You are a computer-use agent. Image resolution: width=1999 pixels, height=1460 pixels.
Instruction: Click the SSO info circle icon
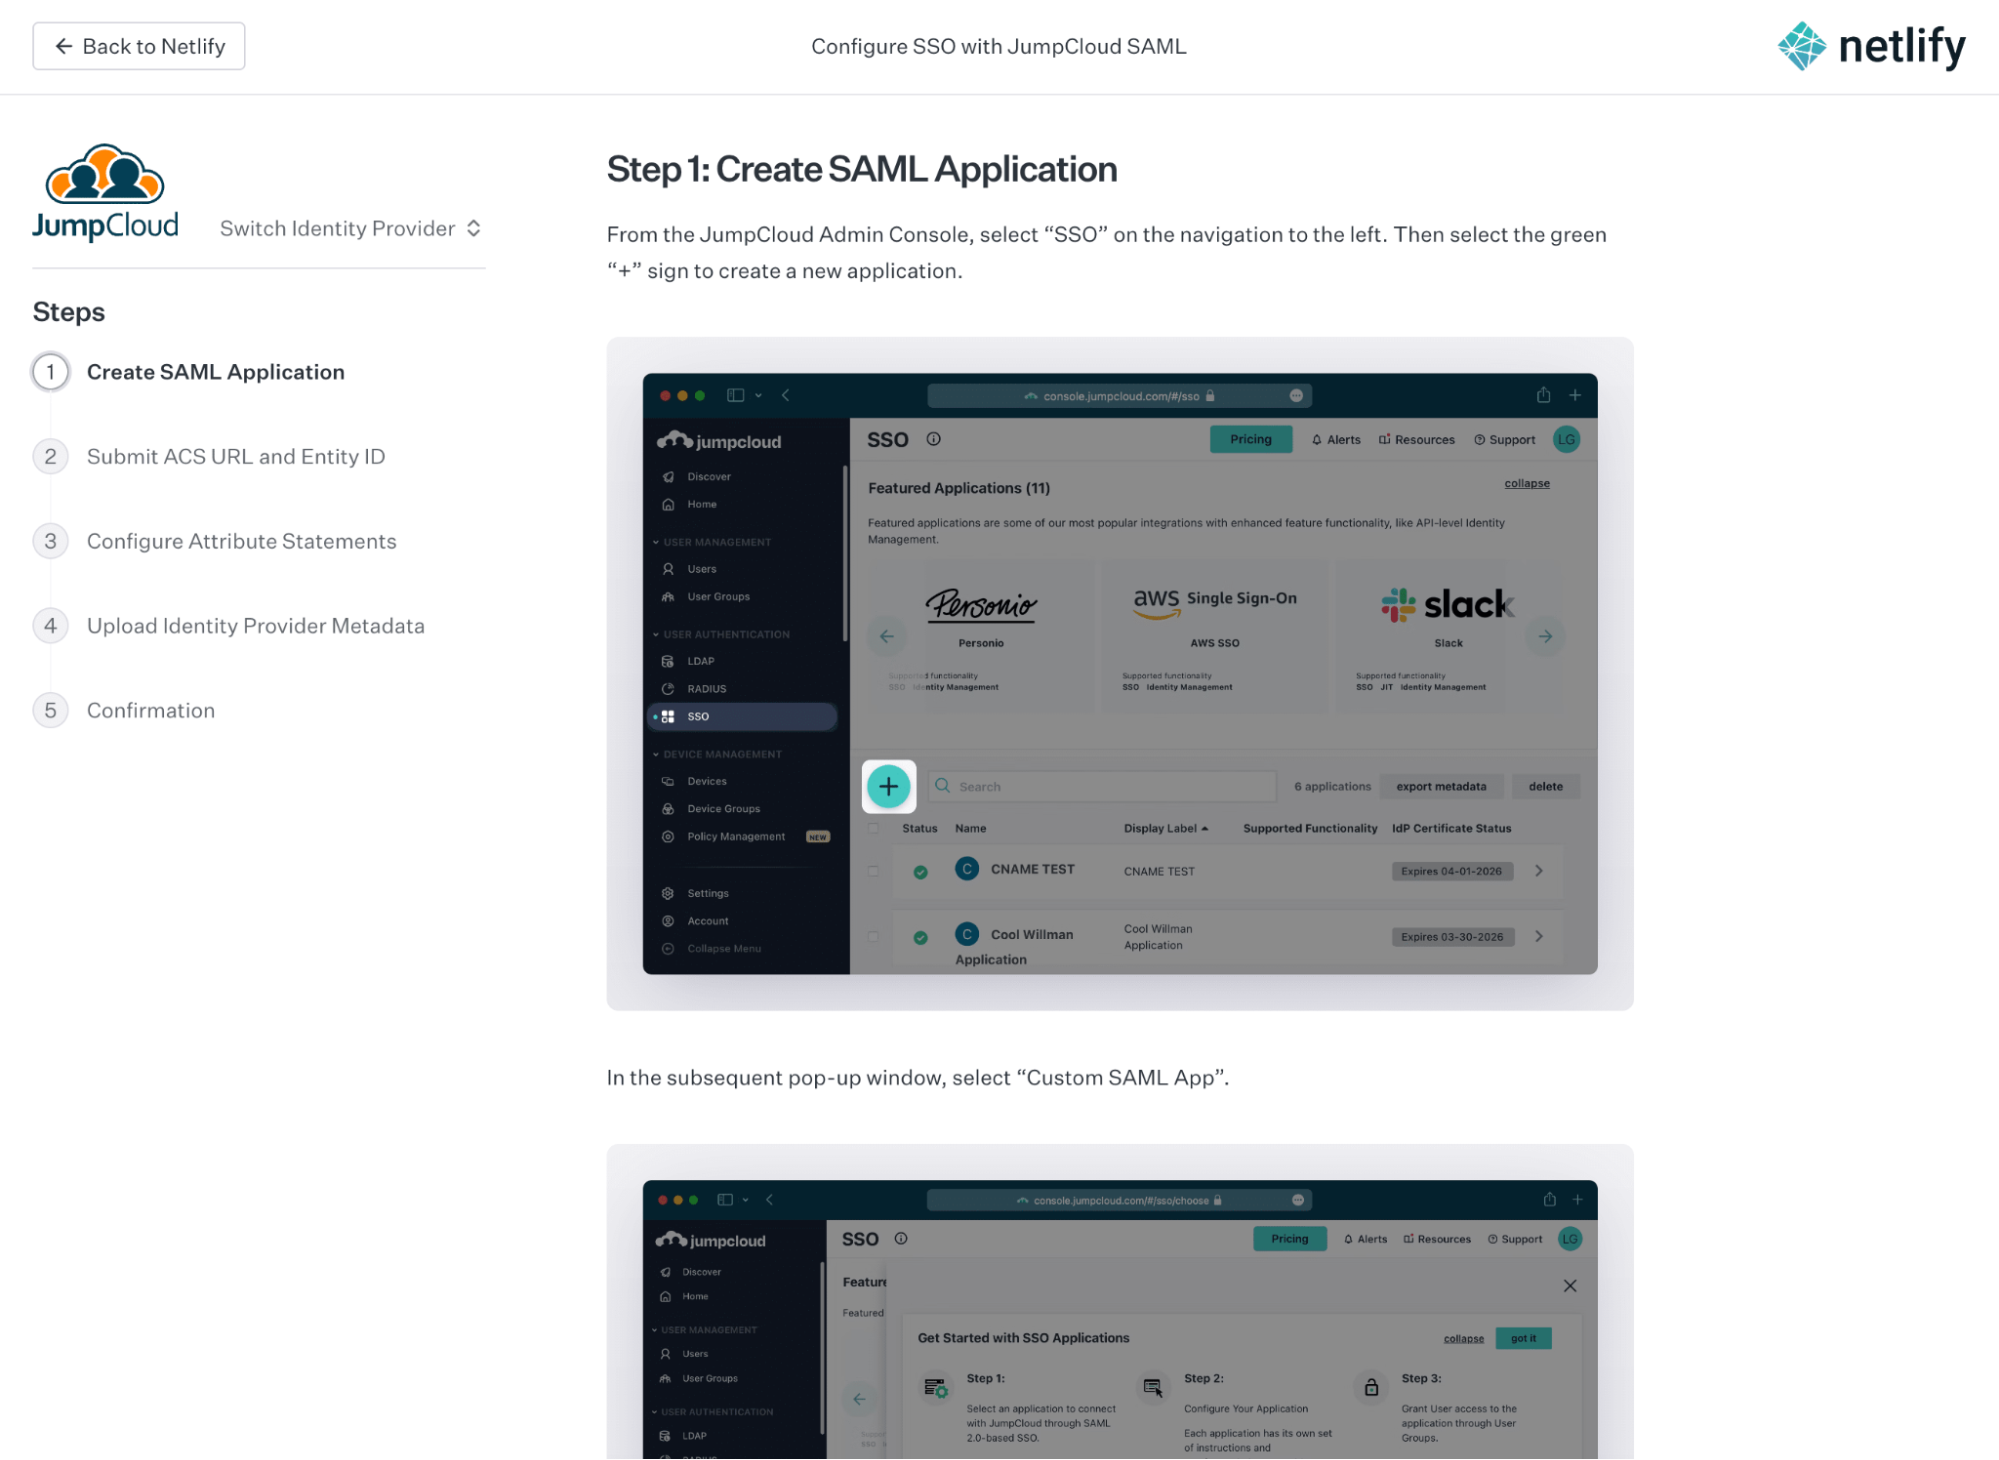[x=933, y=439]
